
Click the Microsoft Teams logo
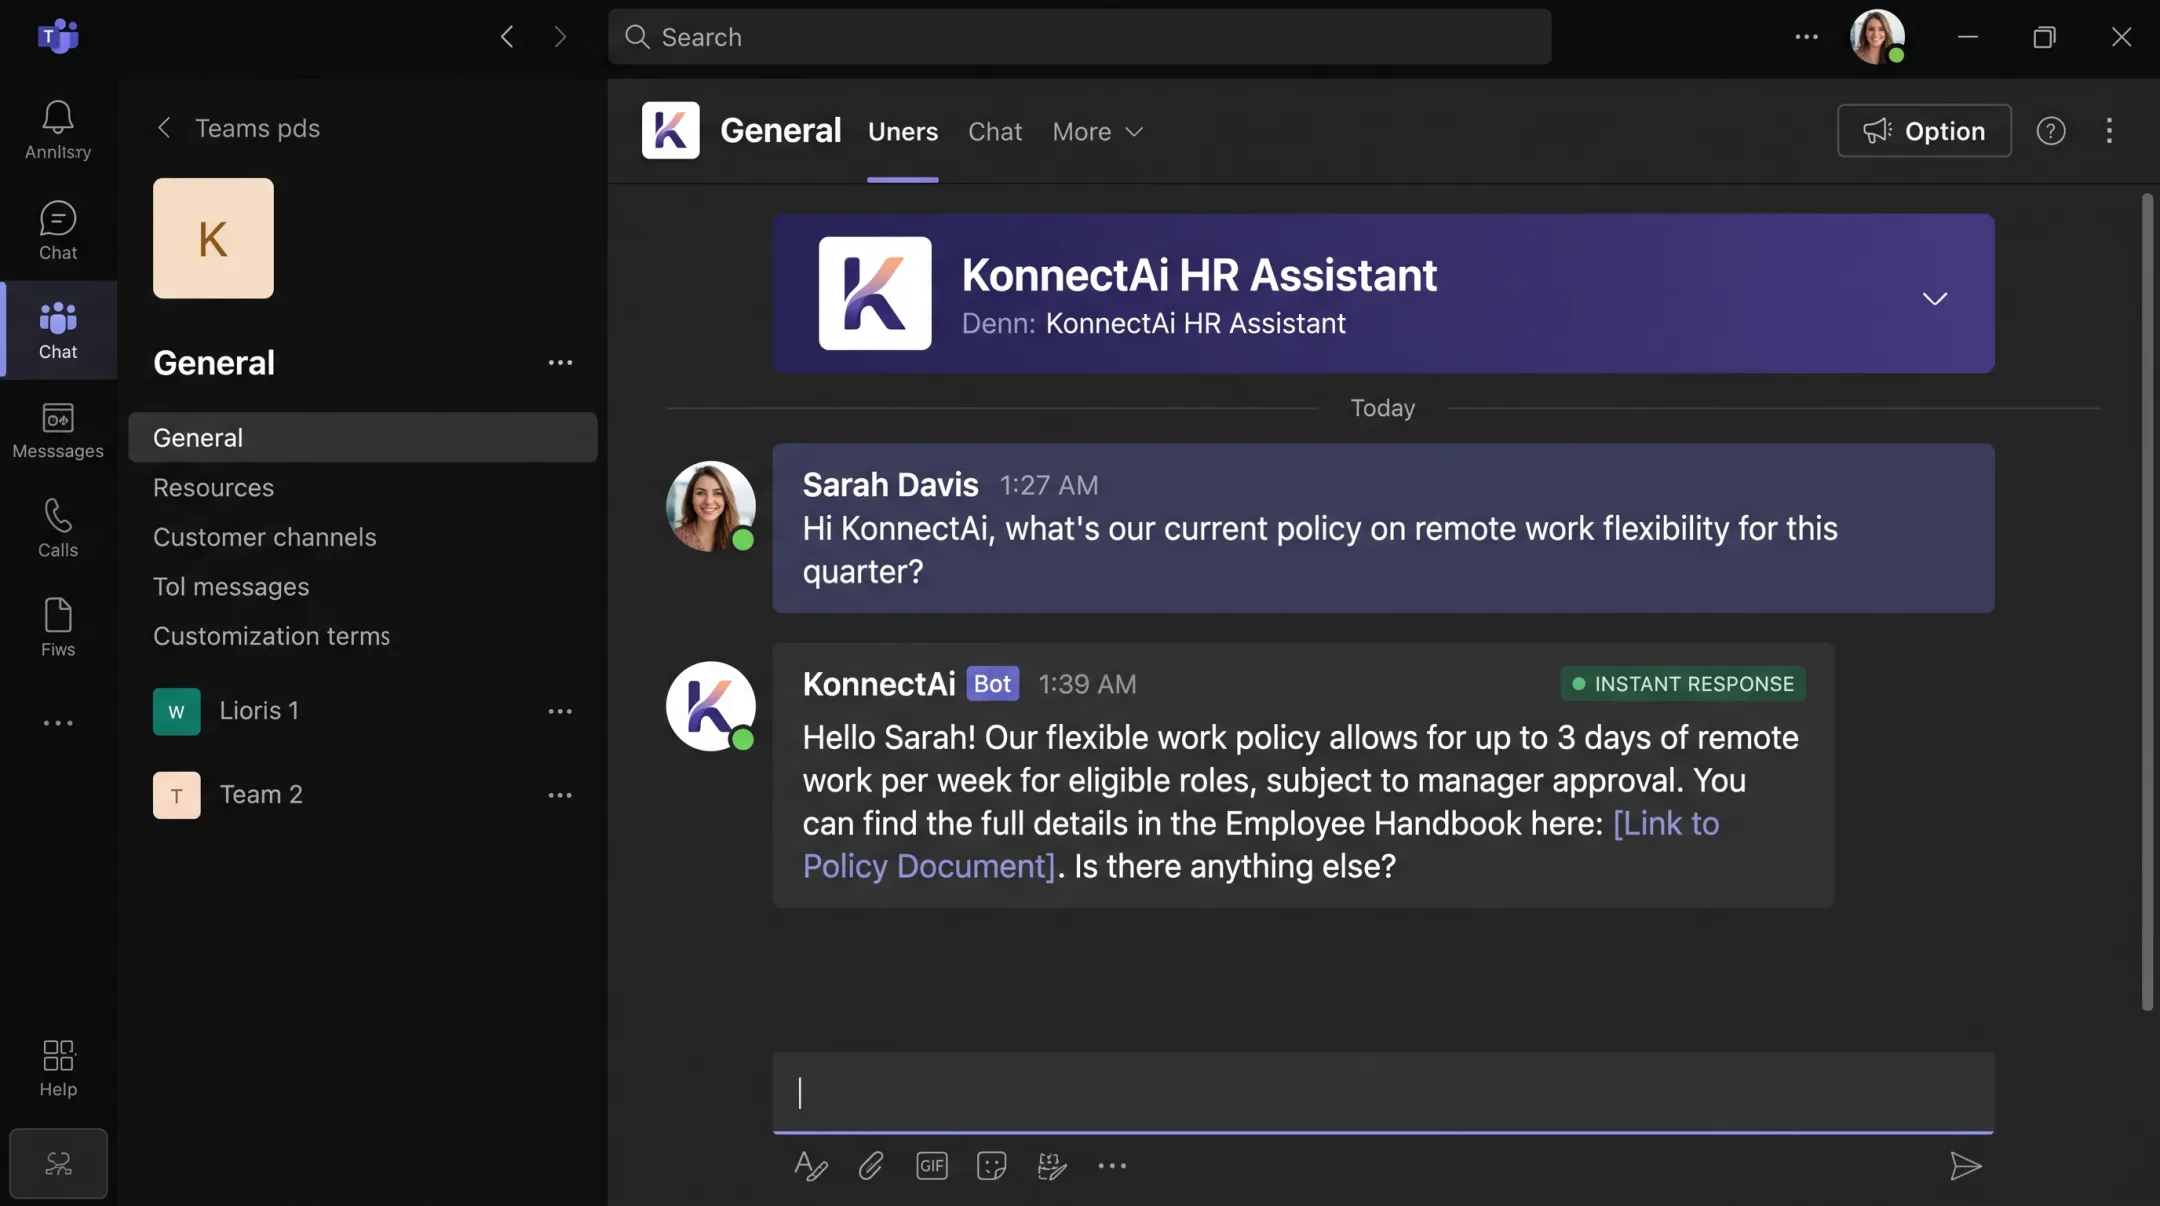coord(58,37)
